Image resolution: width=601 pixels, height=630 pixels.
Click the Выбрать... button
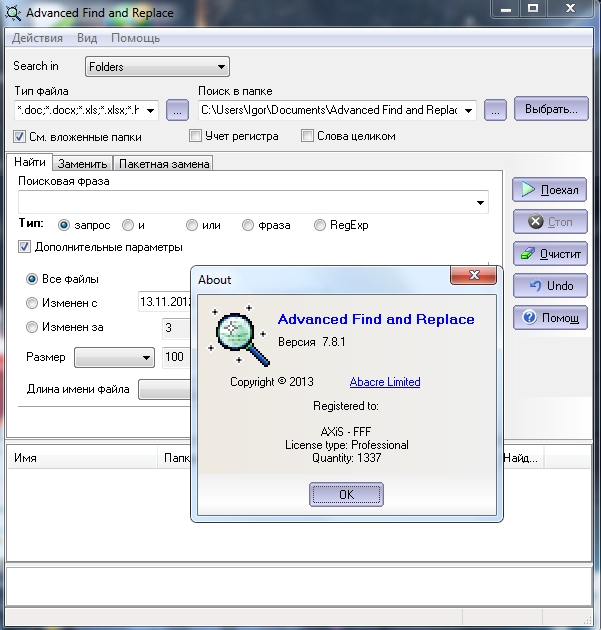tap(551, 109)
